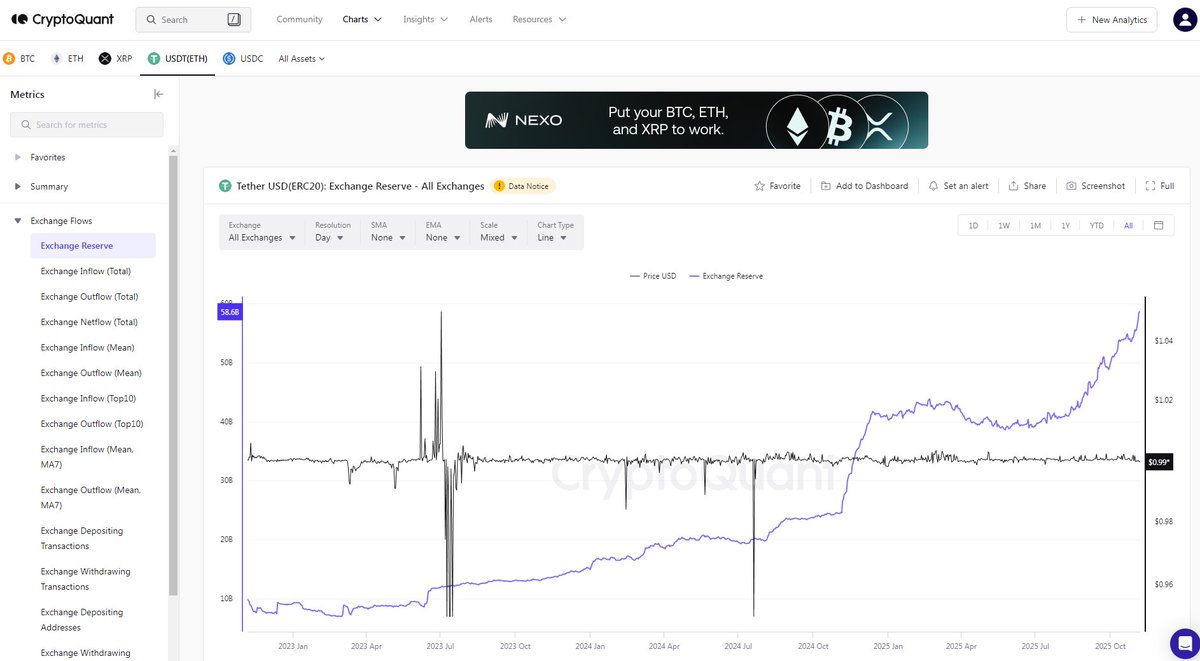Select Exchange Inflow (Total) metric

[86, 271]
